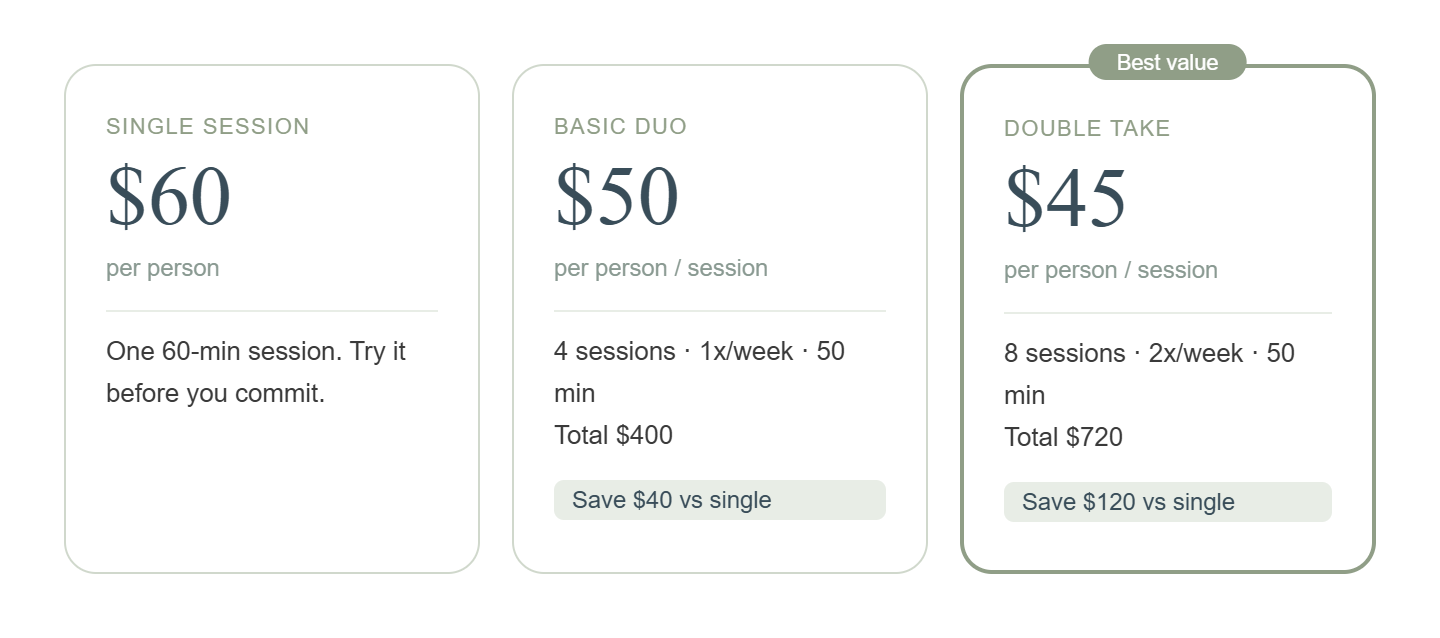Click "per person / session" under $50
Screen dimensions: 1440x638
coord(661,268)
